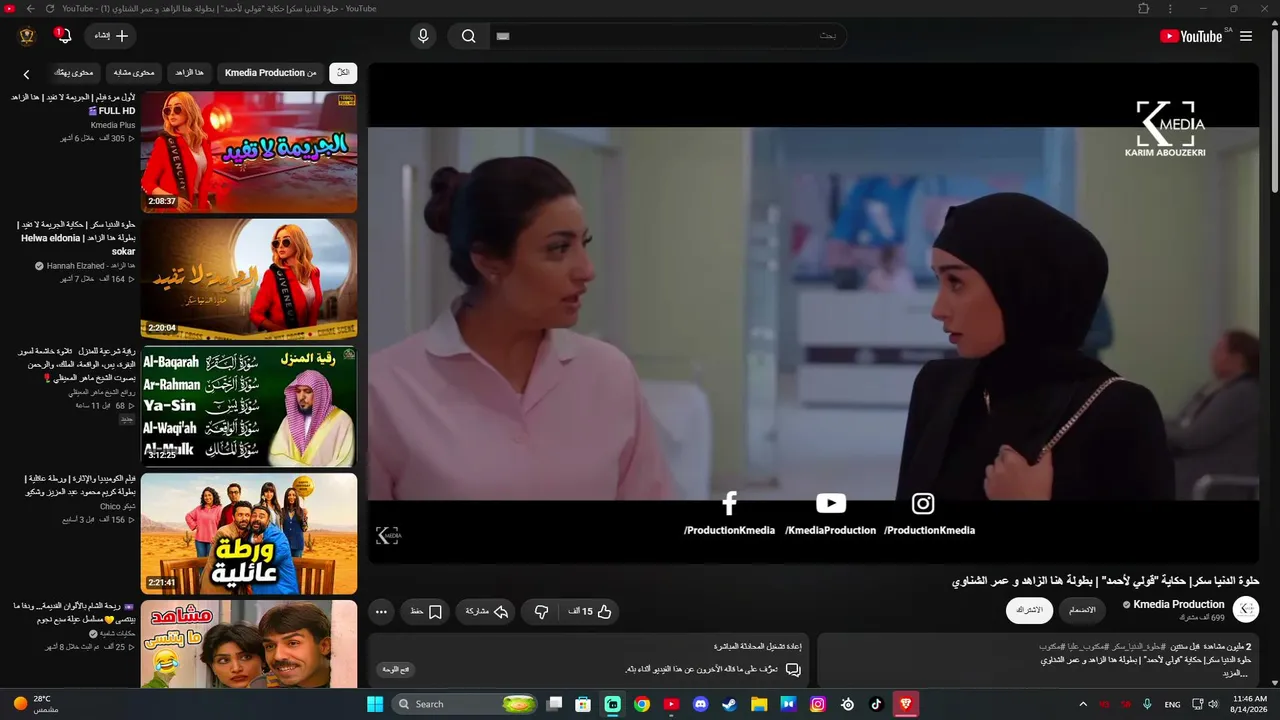Click the search magnifier button
This screenshot has height=720, width=1280.
pos(469,36)
